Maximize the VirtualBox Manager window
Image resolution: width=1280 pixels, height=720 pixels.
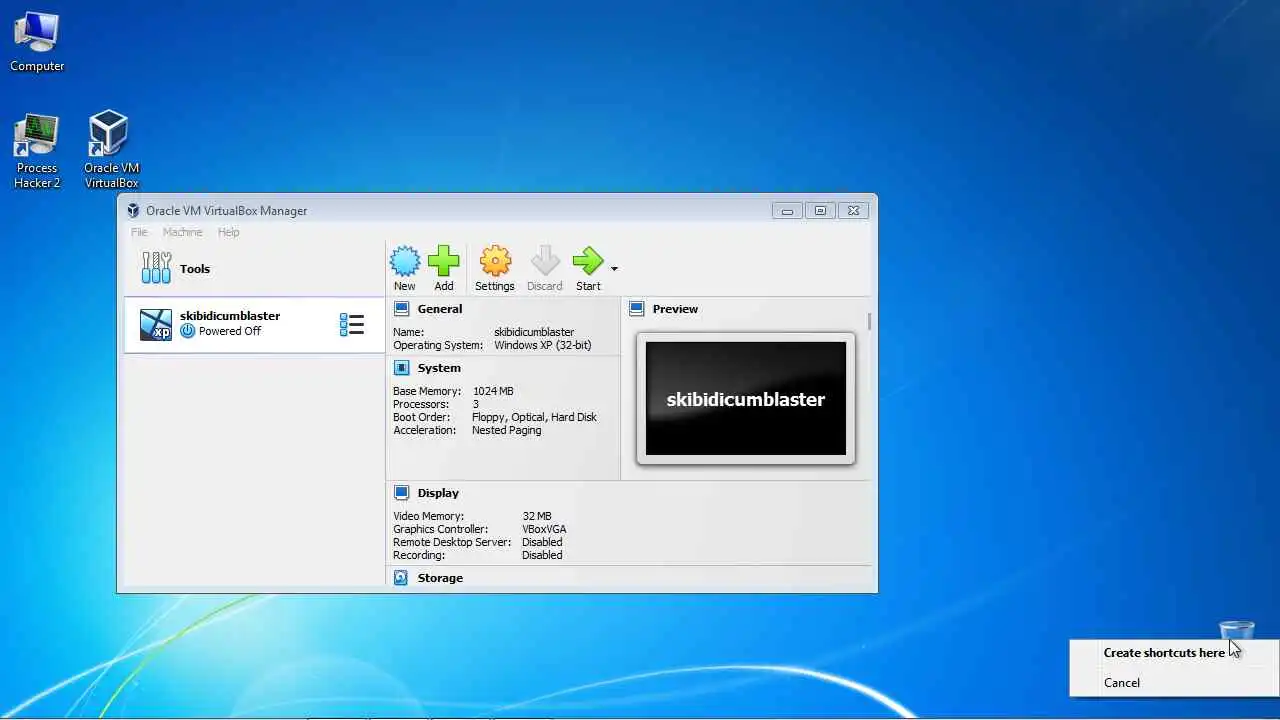tap(820, 210)
